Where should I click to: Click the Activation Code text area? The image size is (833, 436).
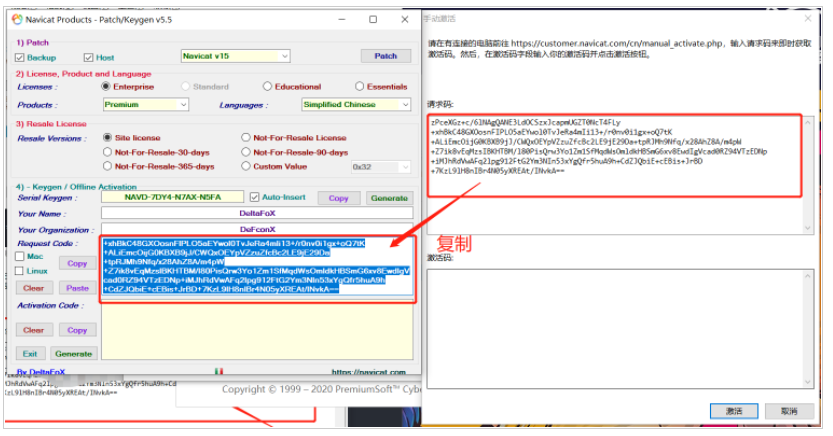click(x=257, y=332)
